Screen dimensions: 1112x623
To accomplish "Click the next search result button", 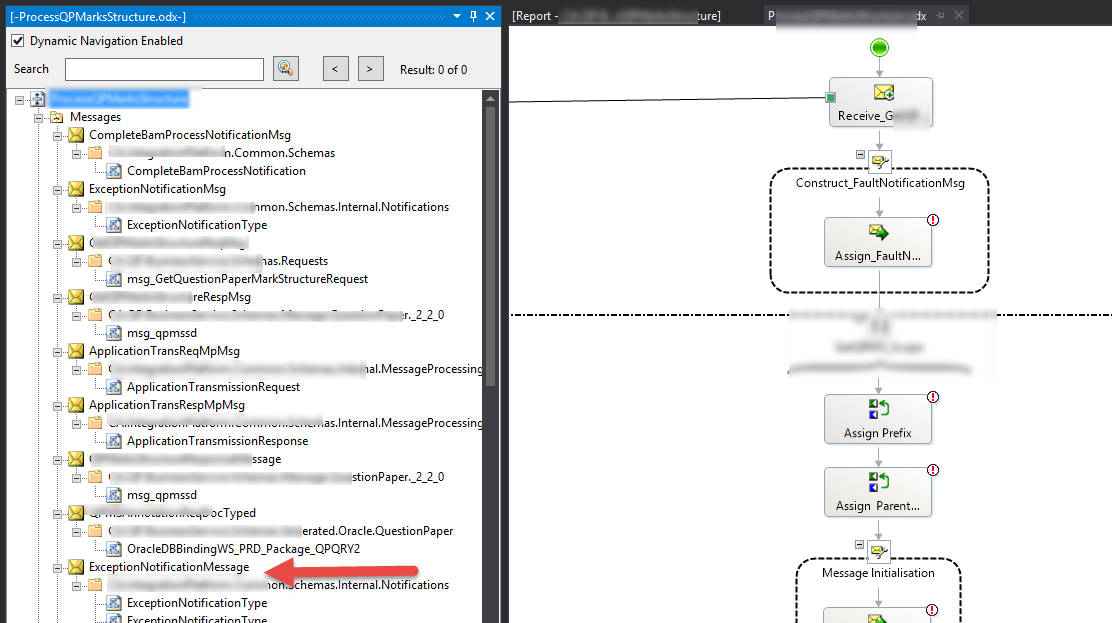I will click(x=370, y=69).
